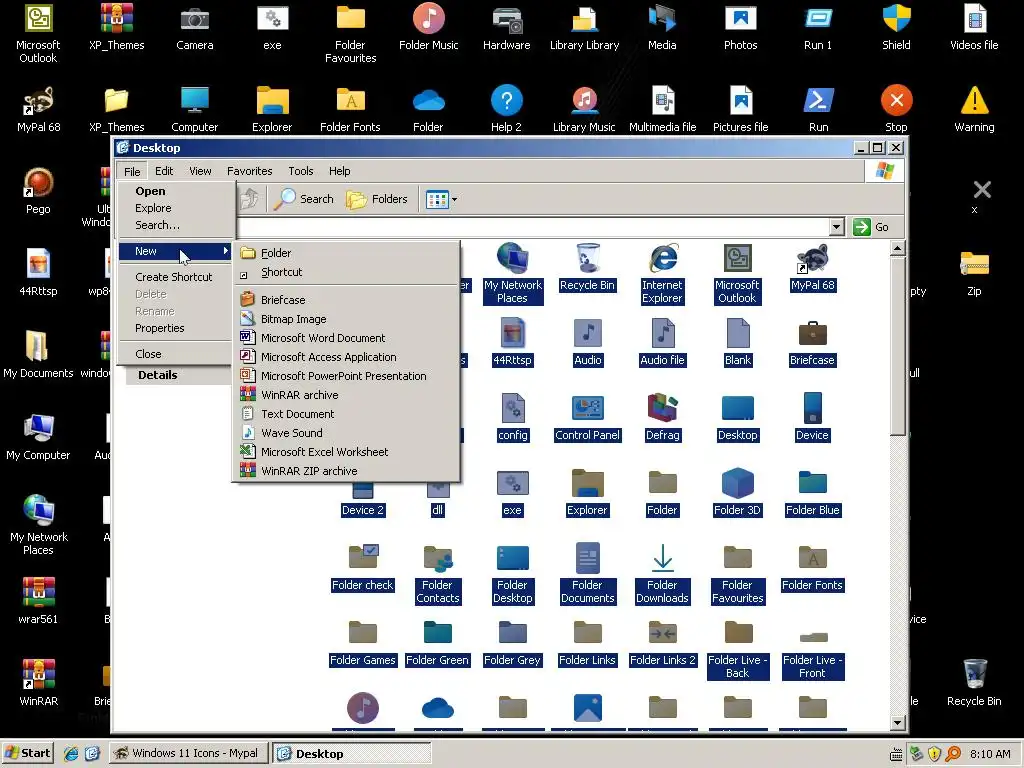Click the WinRAR desktop shortcut
Viewport: 1024px width, 768px height.
click(x=39, y=683)
